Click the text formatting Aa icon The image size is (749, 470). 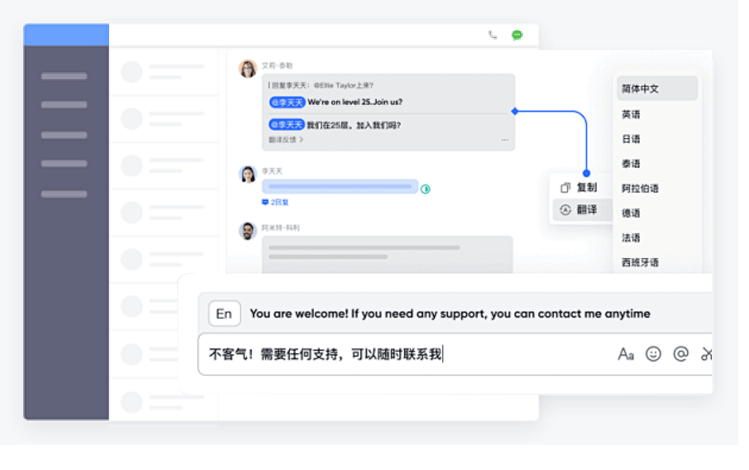626,354
